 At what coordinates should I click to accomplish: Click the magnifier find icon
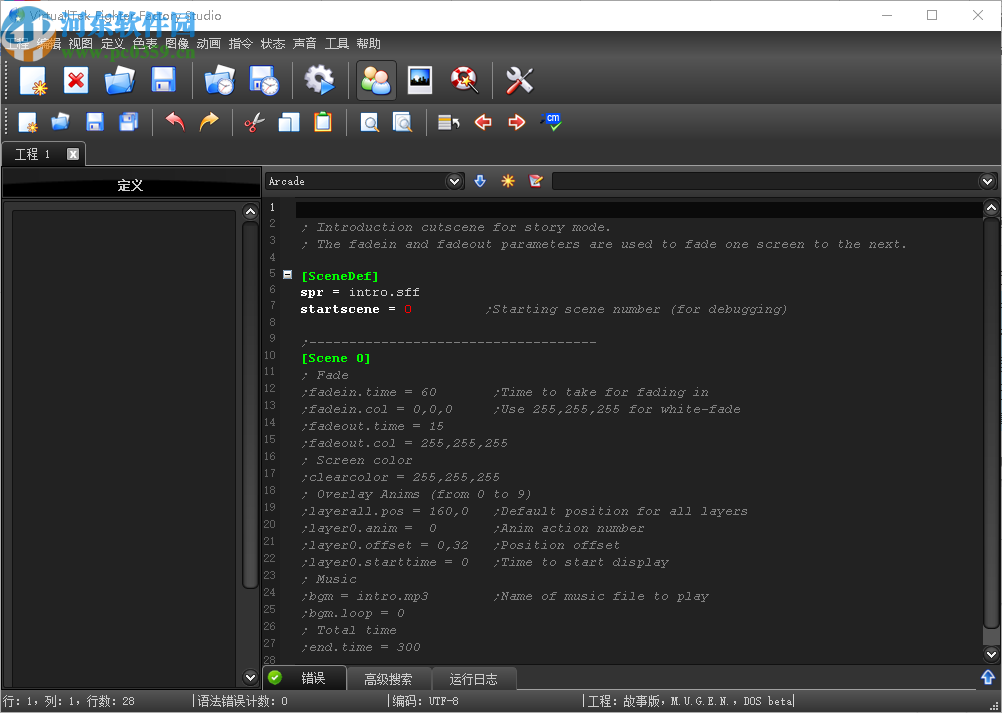click(370, 122)
